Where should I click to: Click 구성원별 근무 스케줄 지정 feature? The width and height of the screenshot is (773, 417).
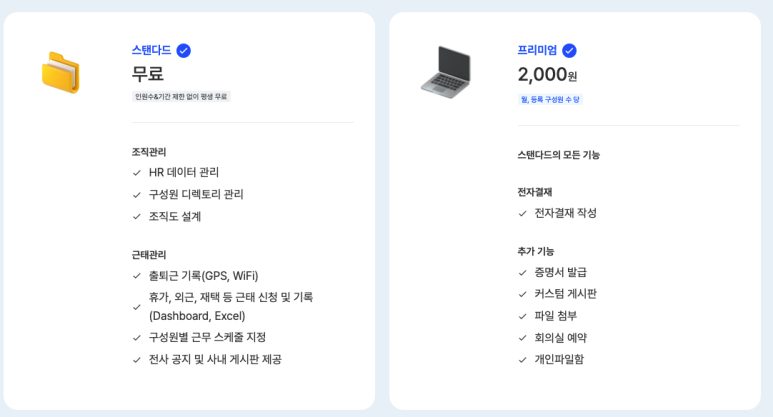pos(207,337)
